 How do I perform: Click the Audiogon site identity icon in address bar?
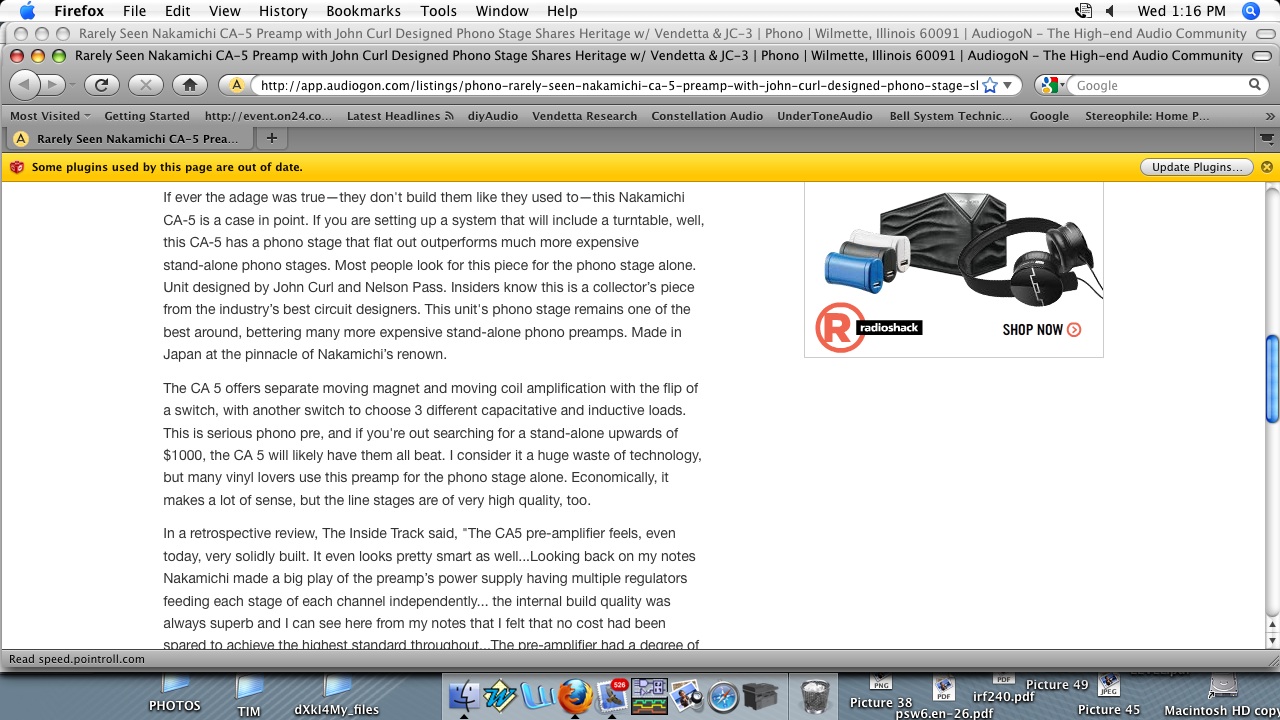237,85
